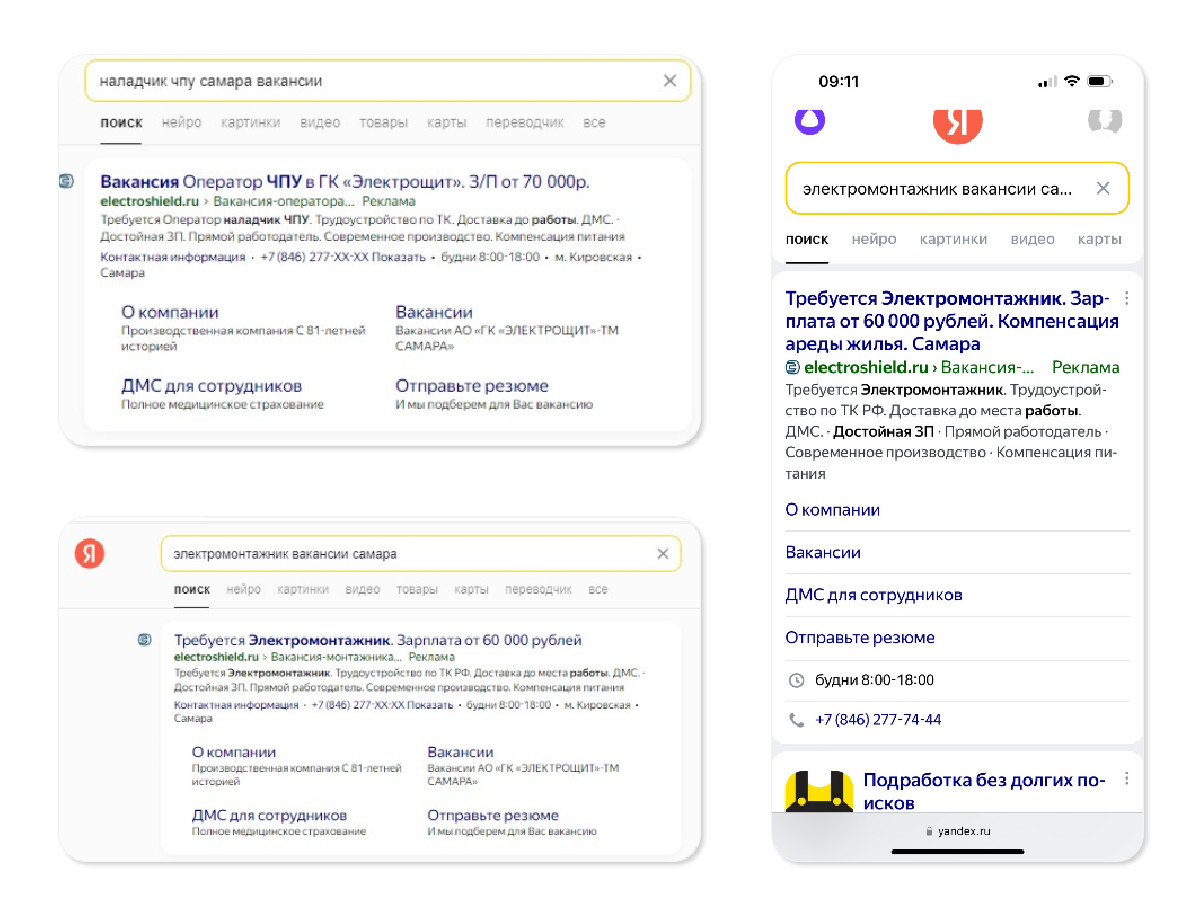Select the 'видео' tab in the top-left search panel
This screenshot has width=1200, height=912.
(x=320, y=123)
